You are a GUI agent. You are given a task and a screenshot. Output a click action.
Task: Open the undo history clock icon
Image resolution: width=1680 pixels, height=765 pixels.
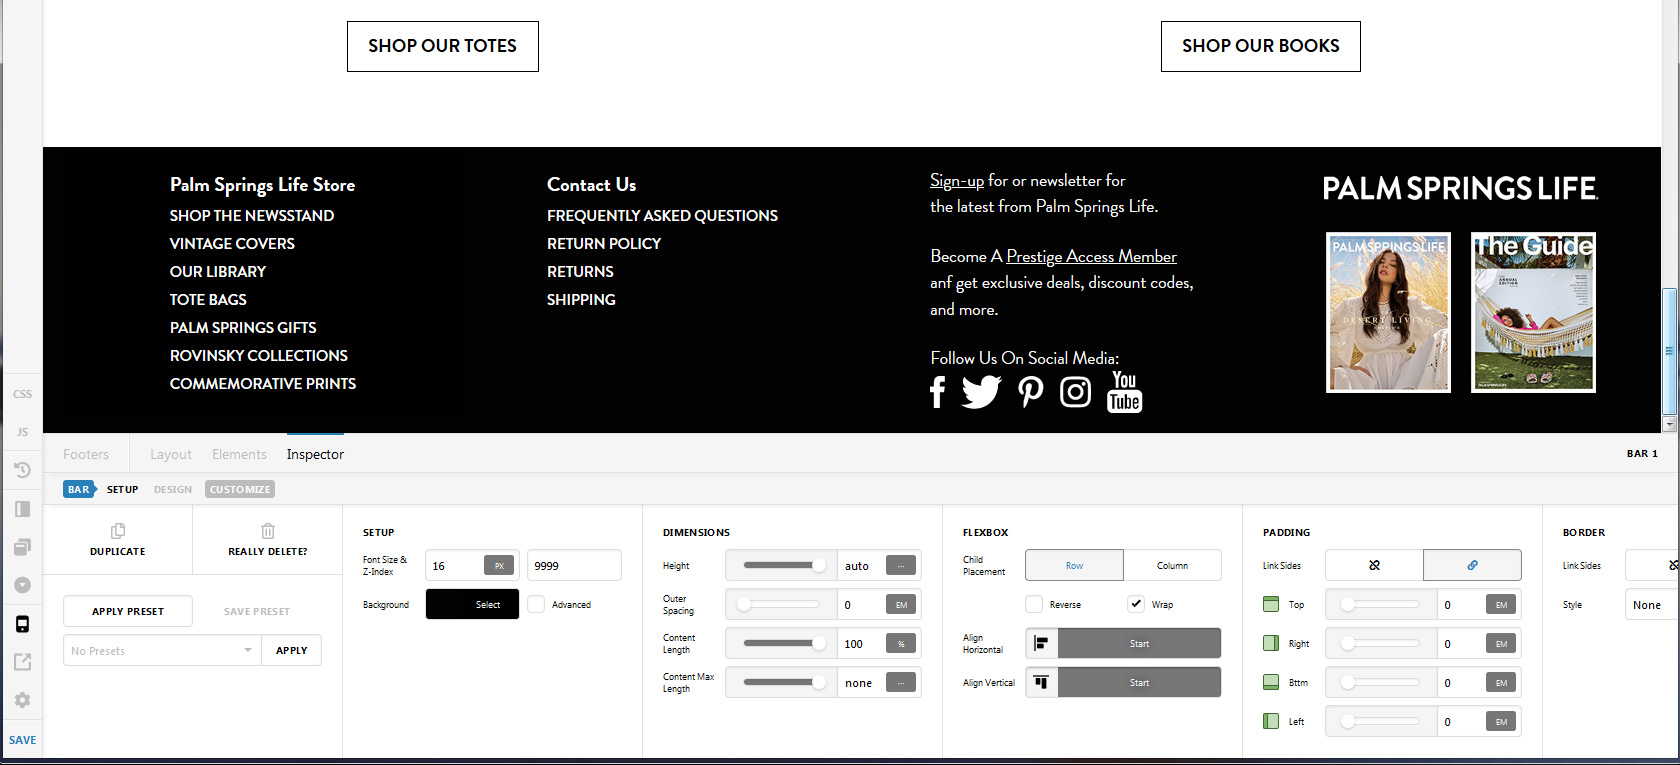22,470
